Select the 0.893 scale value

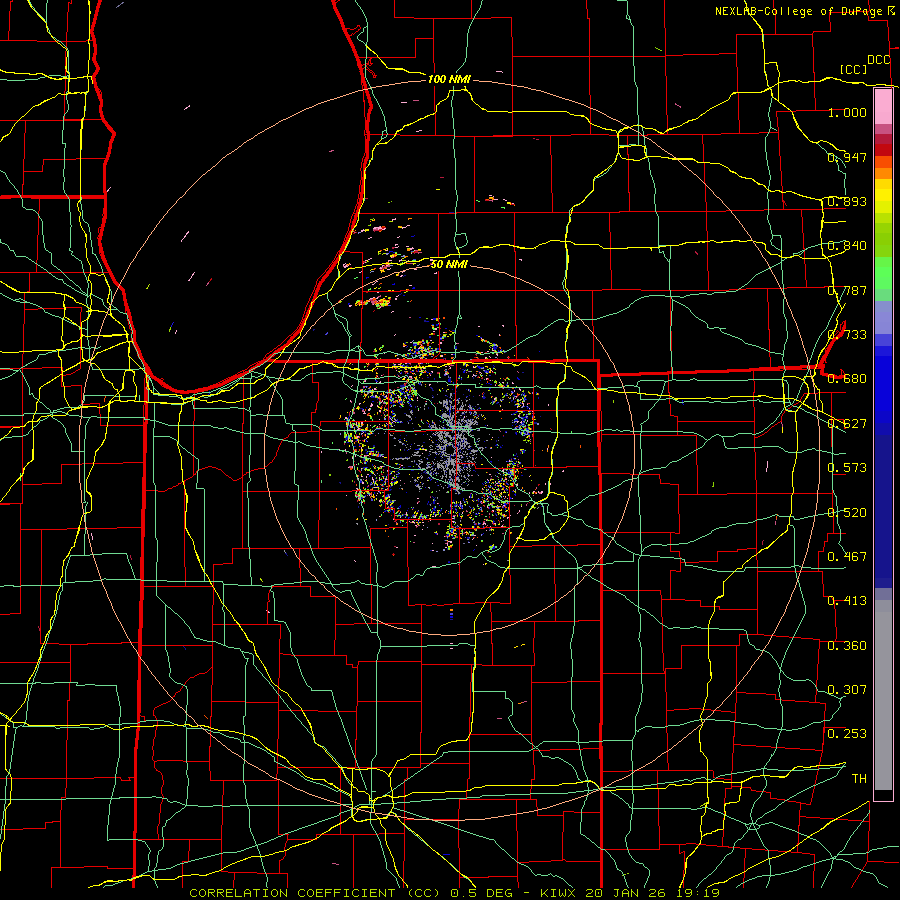[847, 201]
